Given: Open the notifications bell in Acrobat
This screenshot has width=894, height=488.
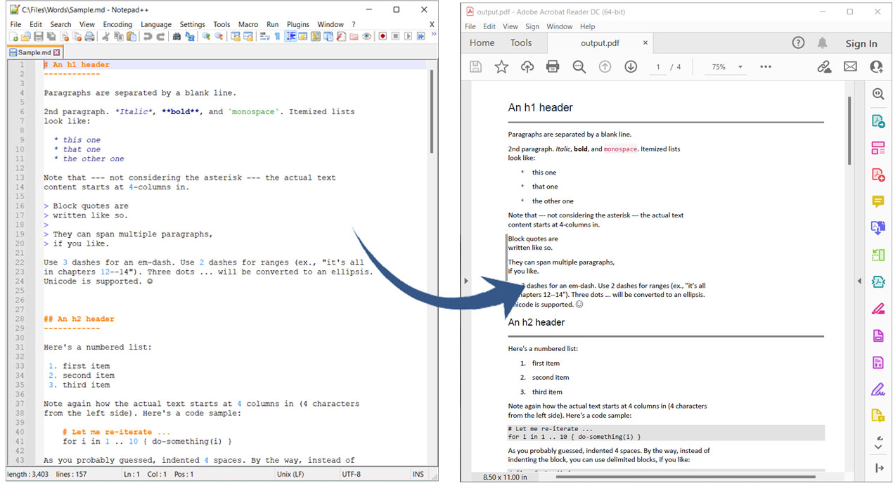Looking at the screenshot, I should point(822,43).
